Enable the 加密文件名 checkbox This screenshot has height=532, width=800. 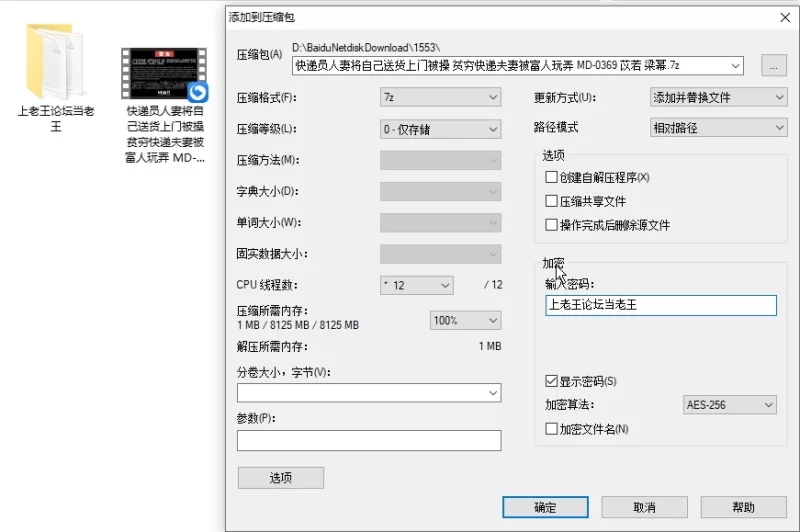[551, 429]
